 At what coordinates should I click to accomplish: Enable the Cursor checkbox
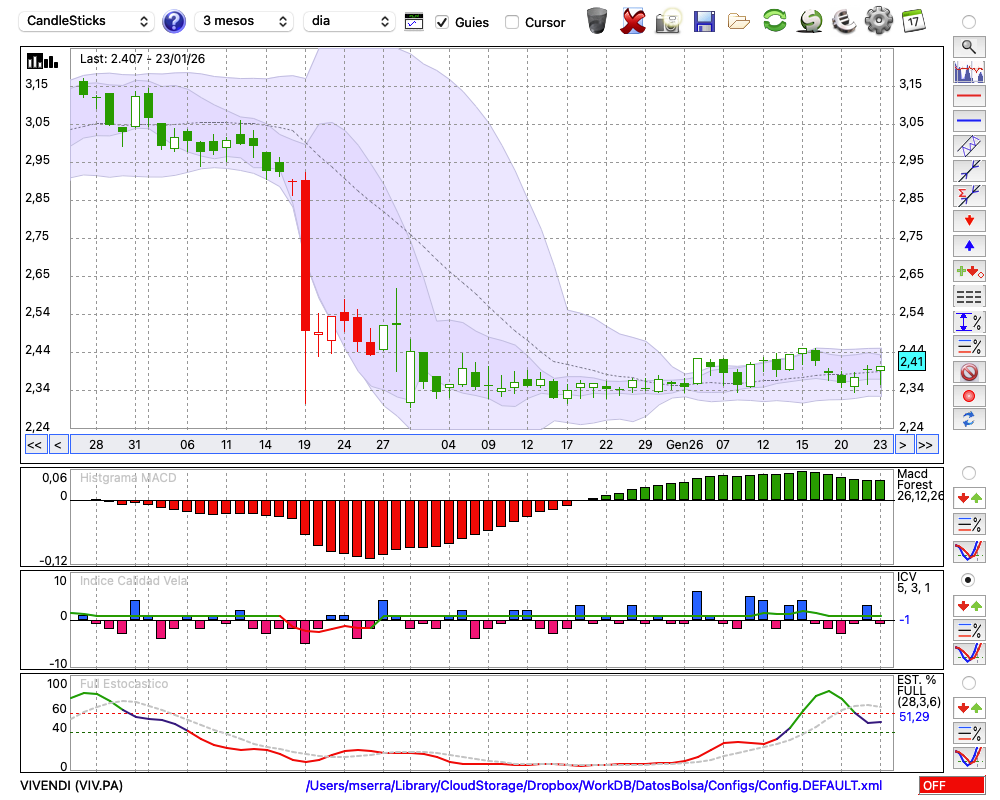(512, 21)
